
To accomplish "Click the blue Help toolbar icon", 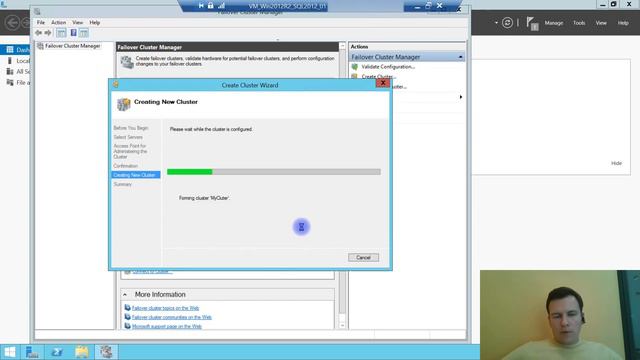I will click(x=73, y=33).
